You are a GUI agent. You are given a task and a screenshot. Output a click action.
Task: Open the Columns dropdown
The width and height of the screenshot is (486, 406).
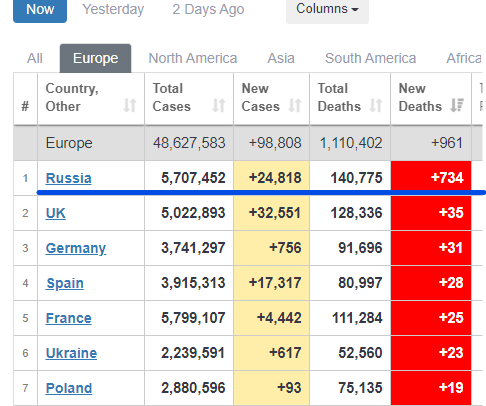pos(327,10)
